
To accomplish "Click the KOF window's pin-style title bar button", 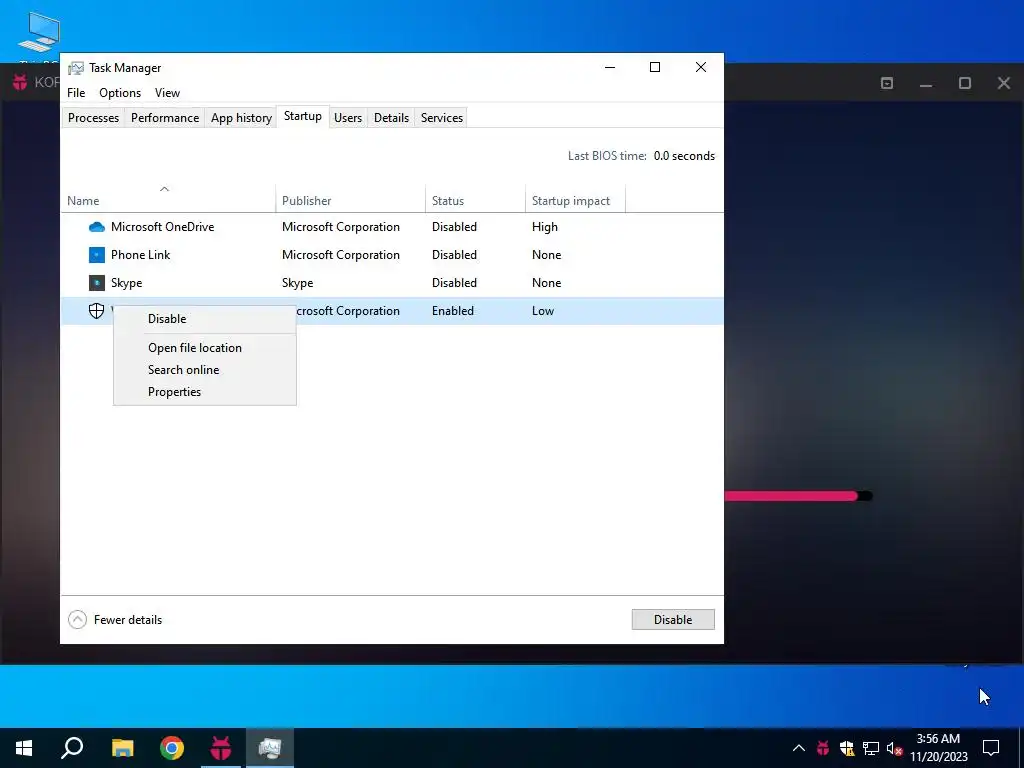I will [x=887, y=83].
